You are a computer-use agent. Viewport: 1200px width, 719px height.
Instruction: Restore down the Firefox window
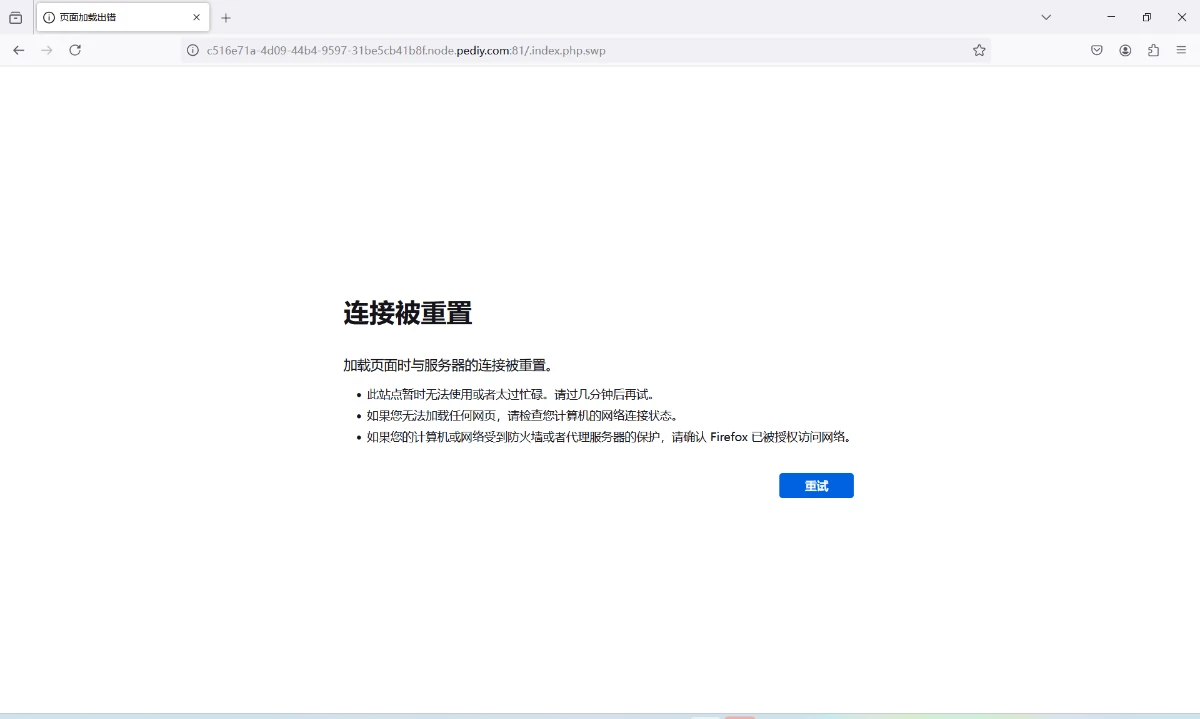click(1147, 17)
